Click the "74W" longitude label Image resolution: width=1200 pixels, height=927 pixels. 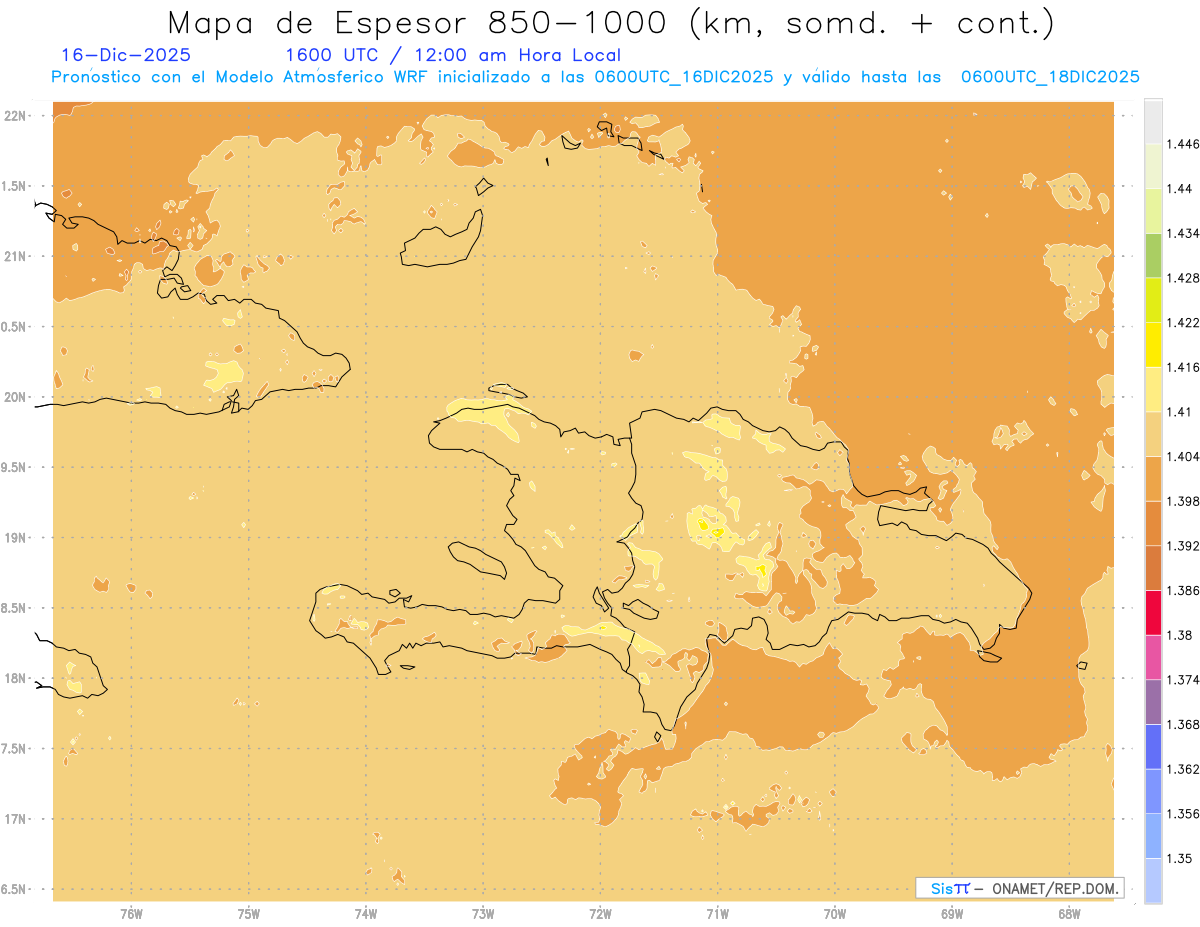click(x=366, y=914)
